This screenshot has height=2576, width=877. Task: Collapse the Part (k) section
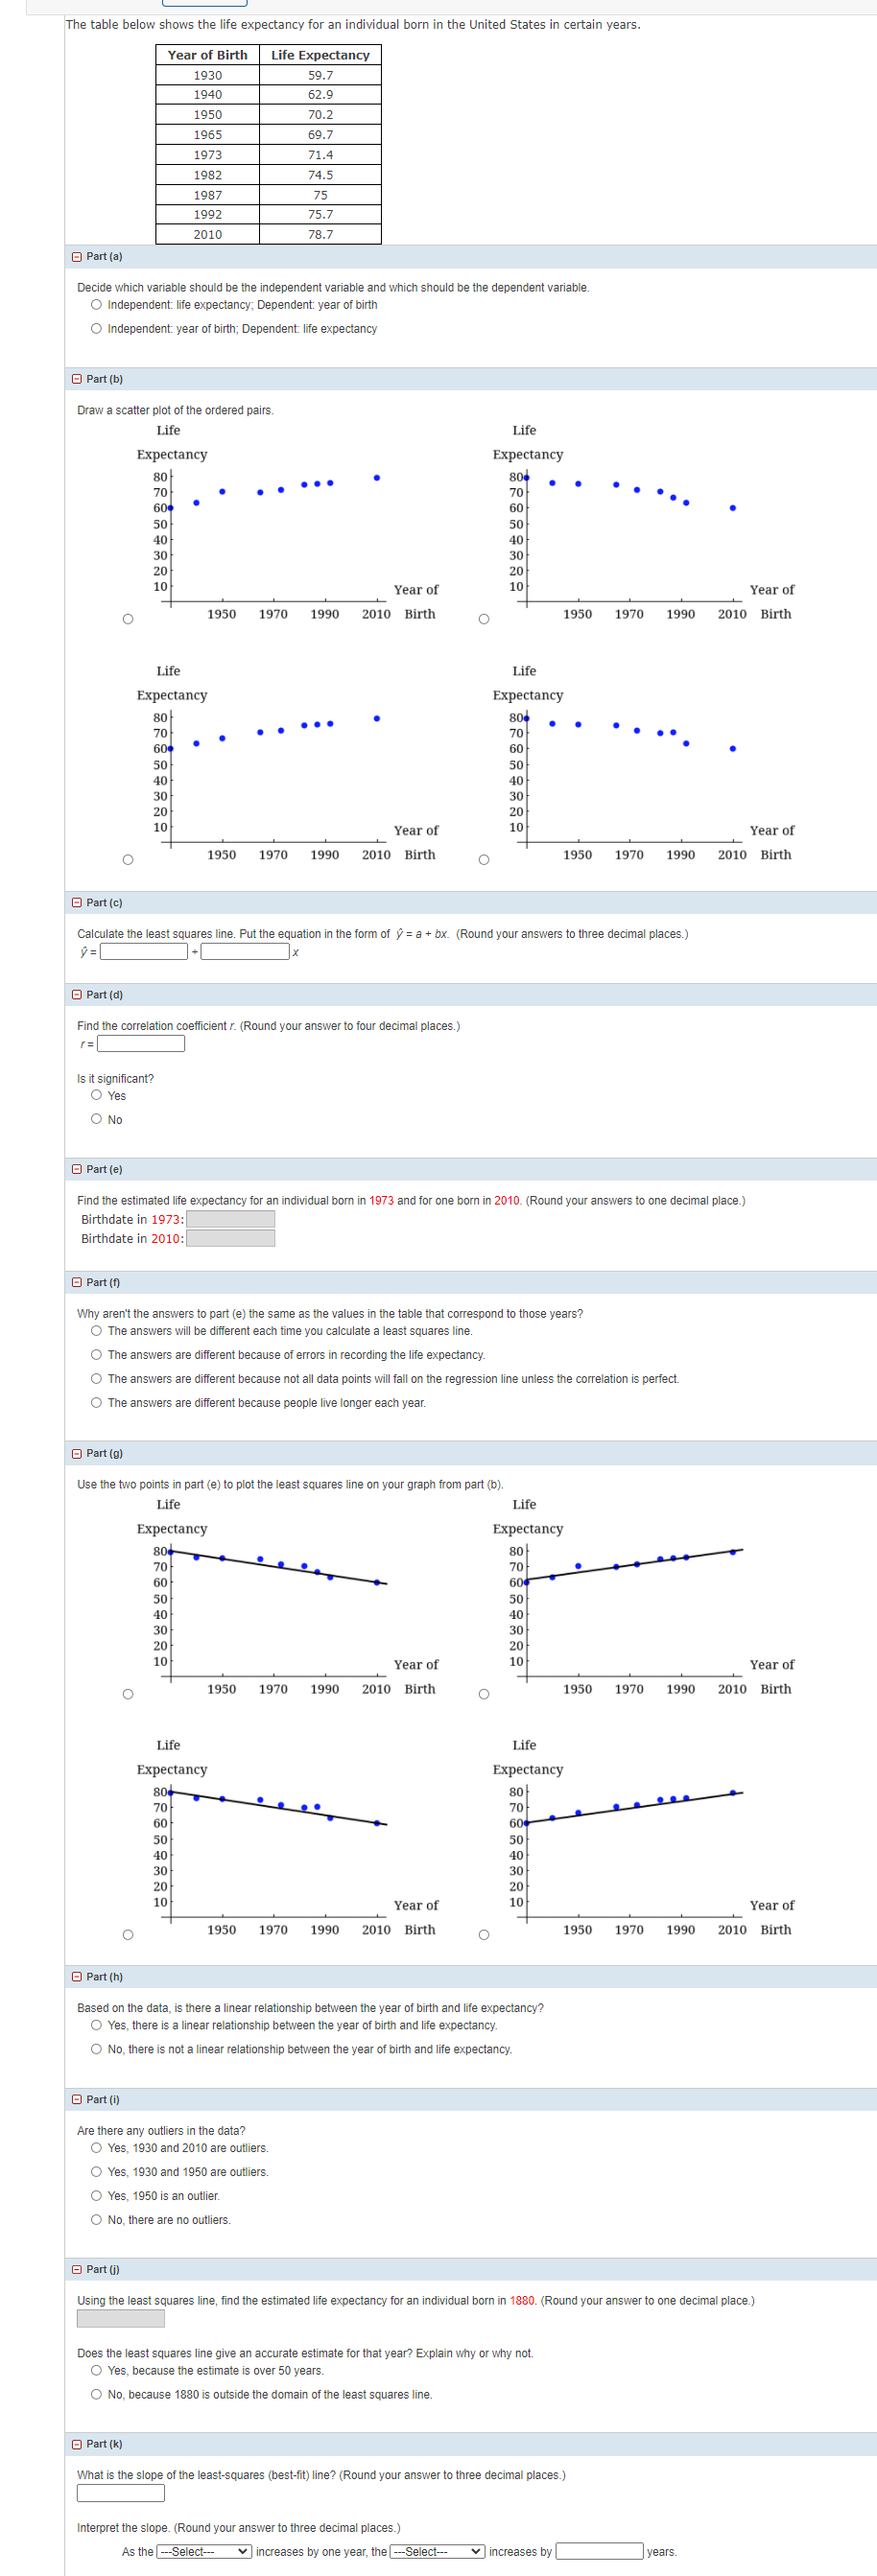(x=77, y=2444)
